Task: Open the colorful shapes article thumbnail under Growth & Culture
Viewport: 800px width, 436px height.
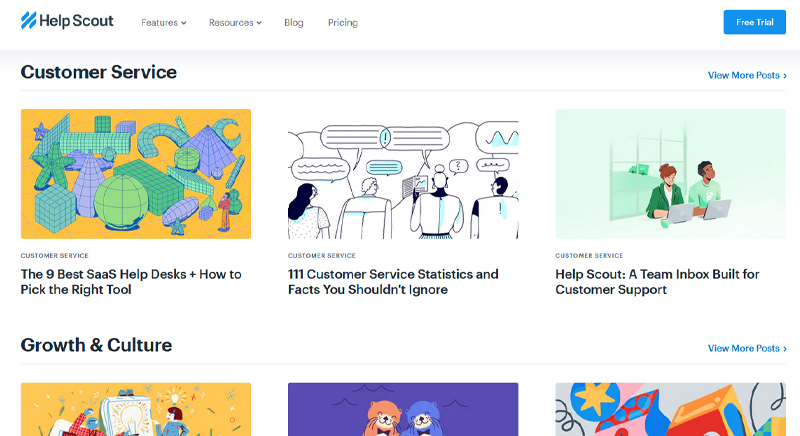Action: click(670, 409)
